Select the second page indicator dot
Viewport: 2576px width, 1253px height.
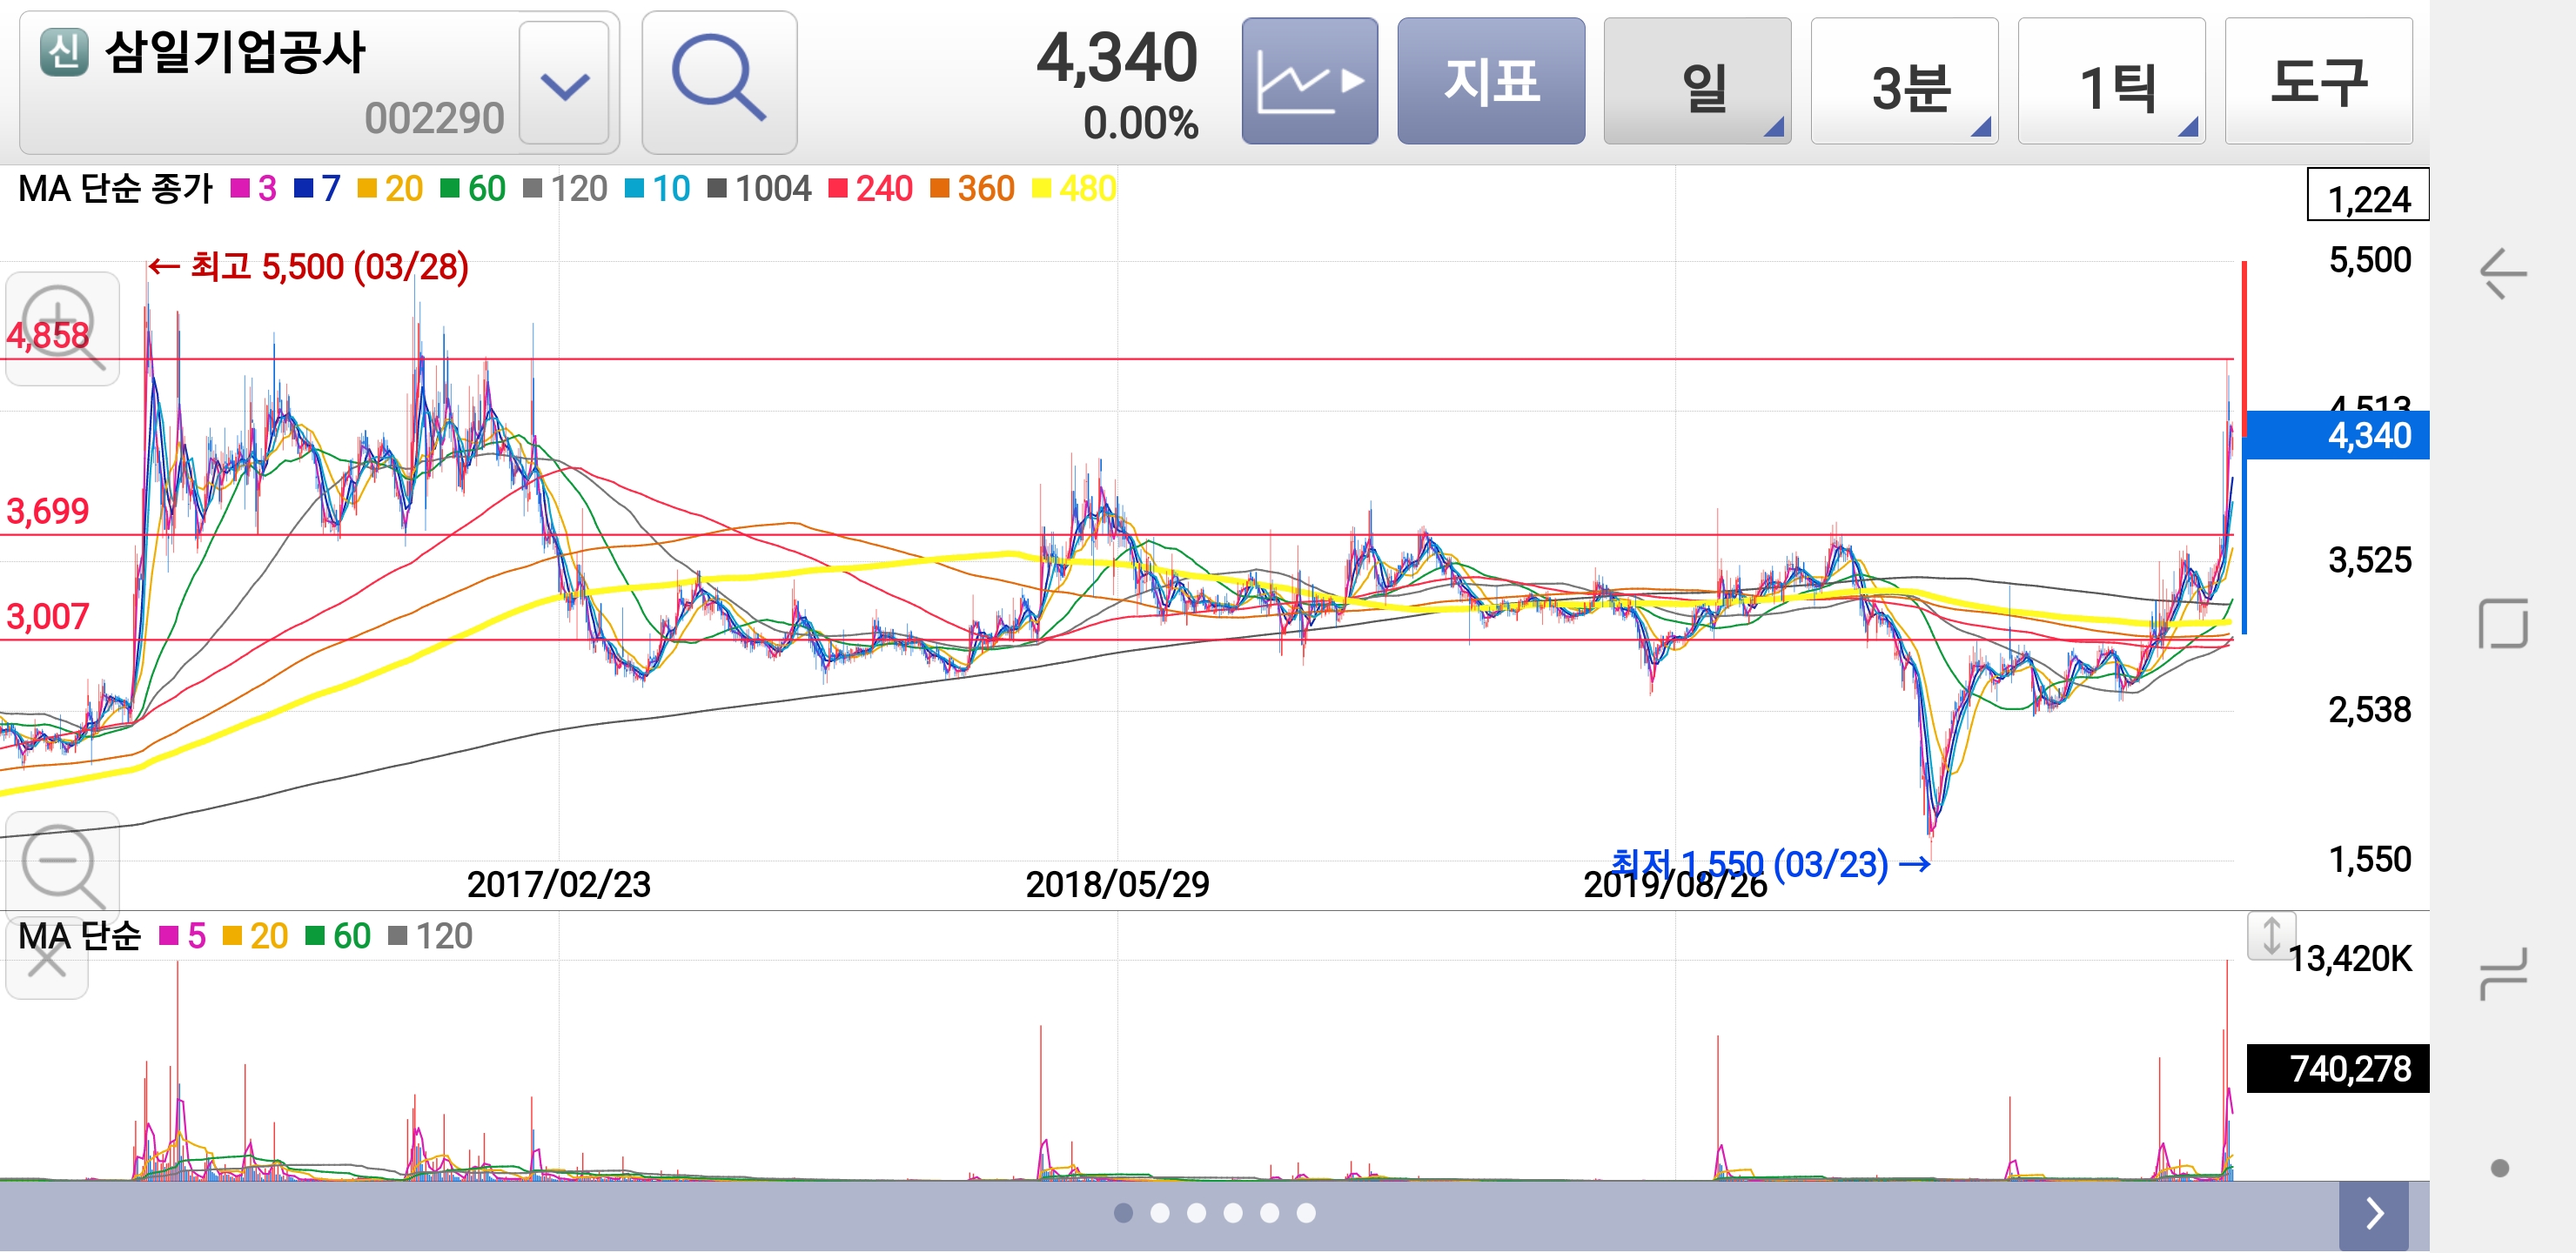pyautogui.click(x=1160, y=1213)
